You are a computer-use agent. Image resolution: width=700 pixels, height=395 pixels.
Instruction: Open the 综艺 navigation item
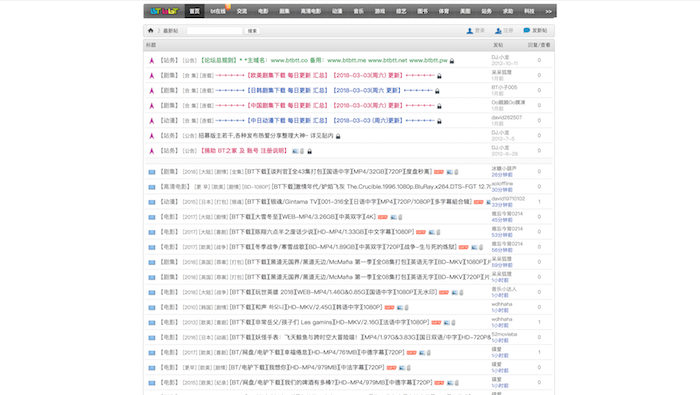click(x=401, y=11)
